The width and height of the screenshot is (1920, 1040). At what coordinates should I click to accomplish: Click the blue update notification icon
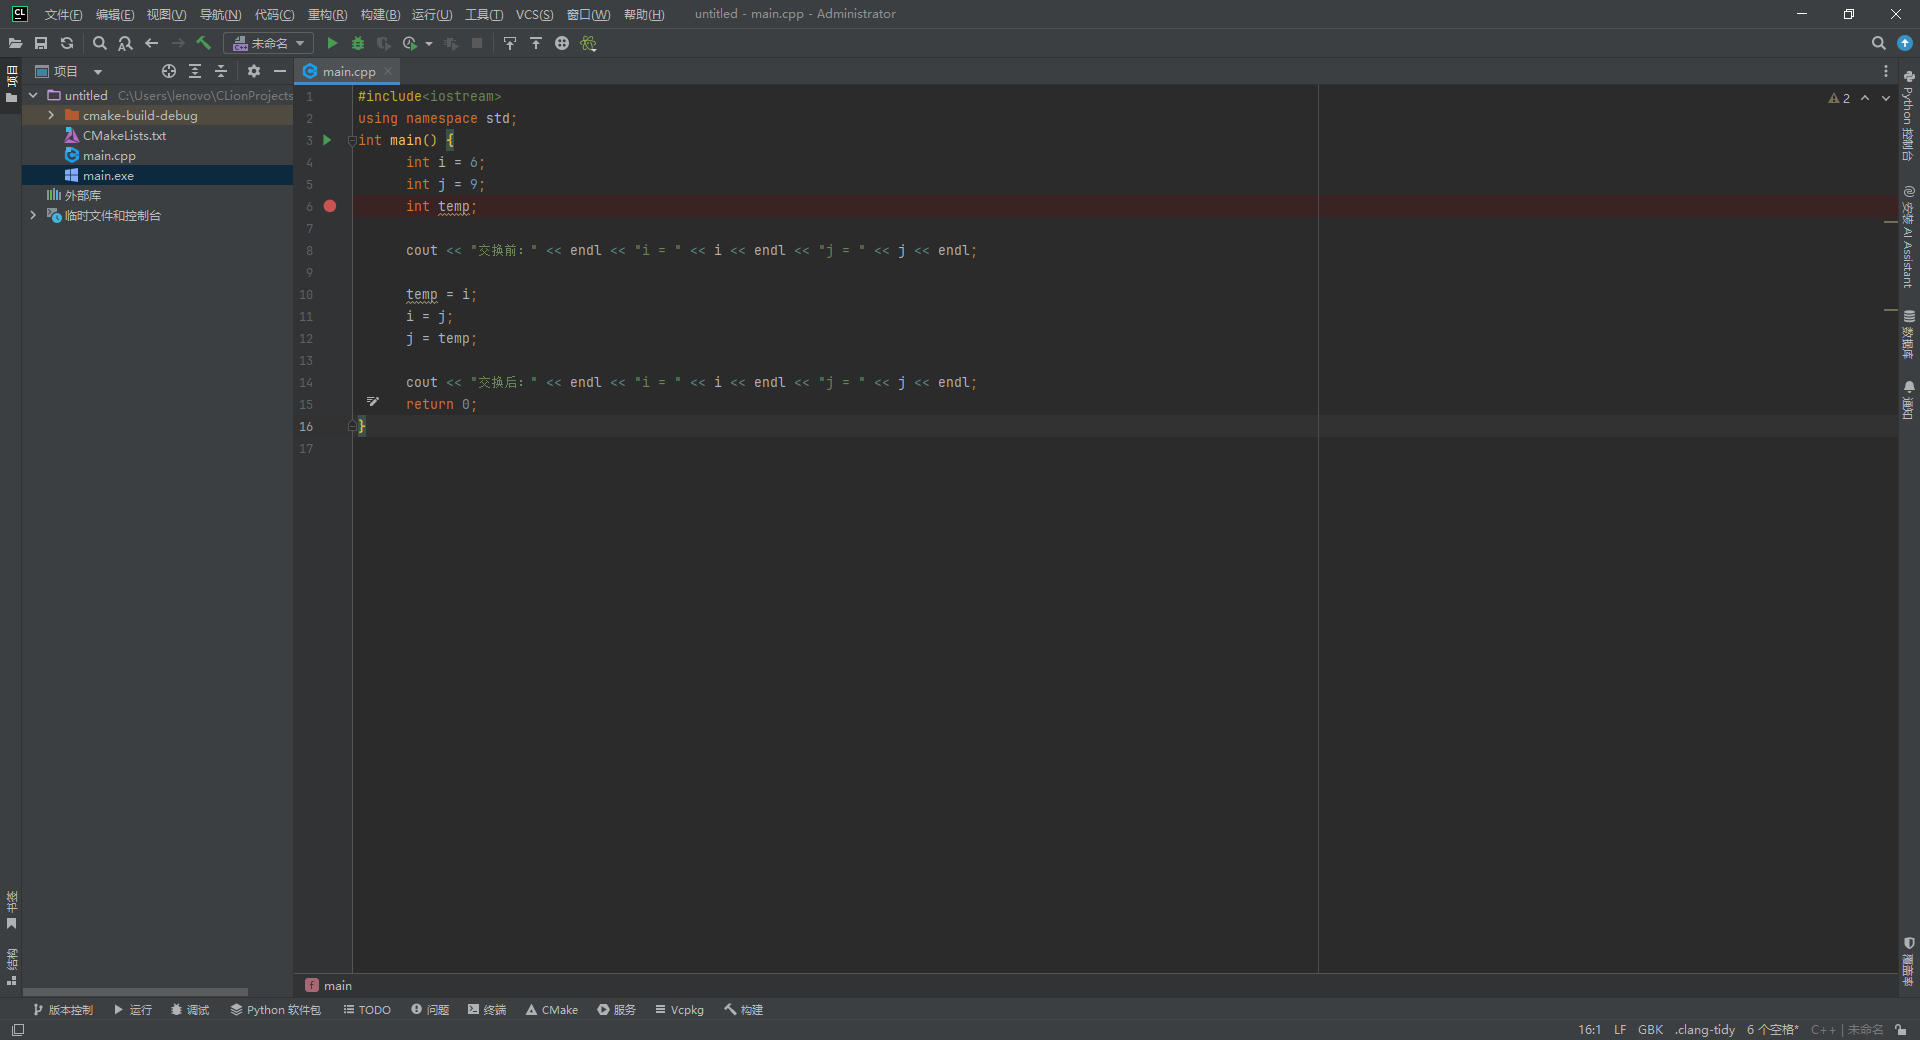pos(1905,43)
